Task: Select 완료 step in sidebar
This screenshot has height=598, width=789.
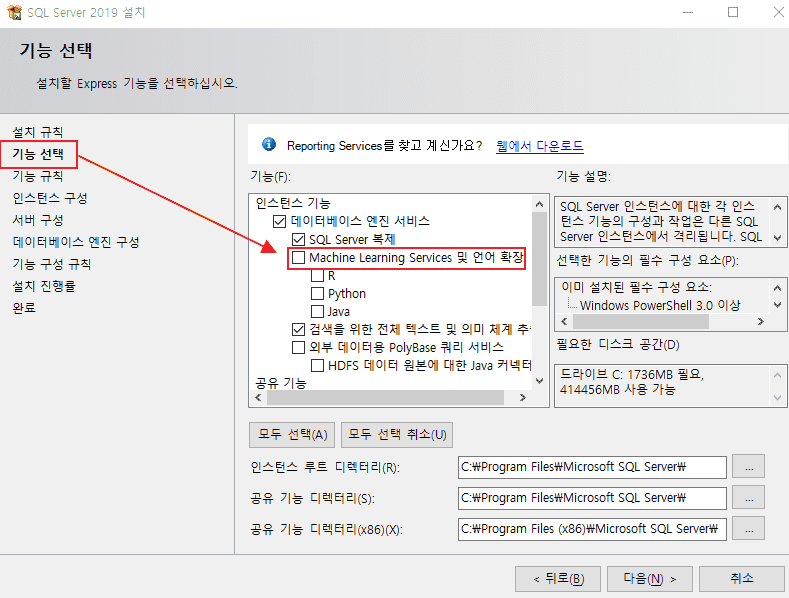Action: [x=24, y=308]
